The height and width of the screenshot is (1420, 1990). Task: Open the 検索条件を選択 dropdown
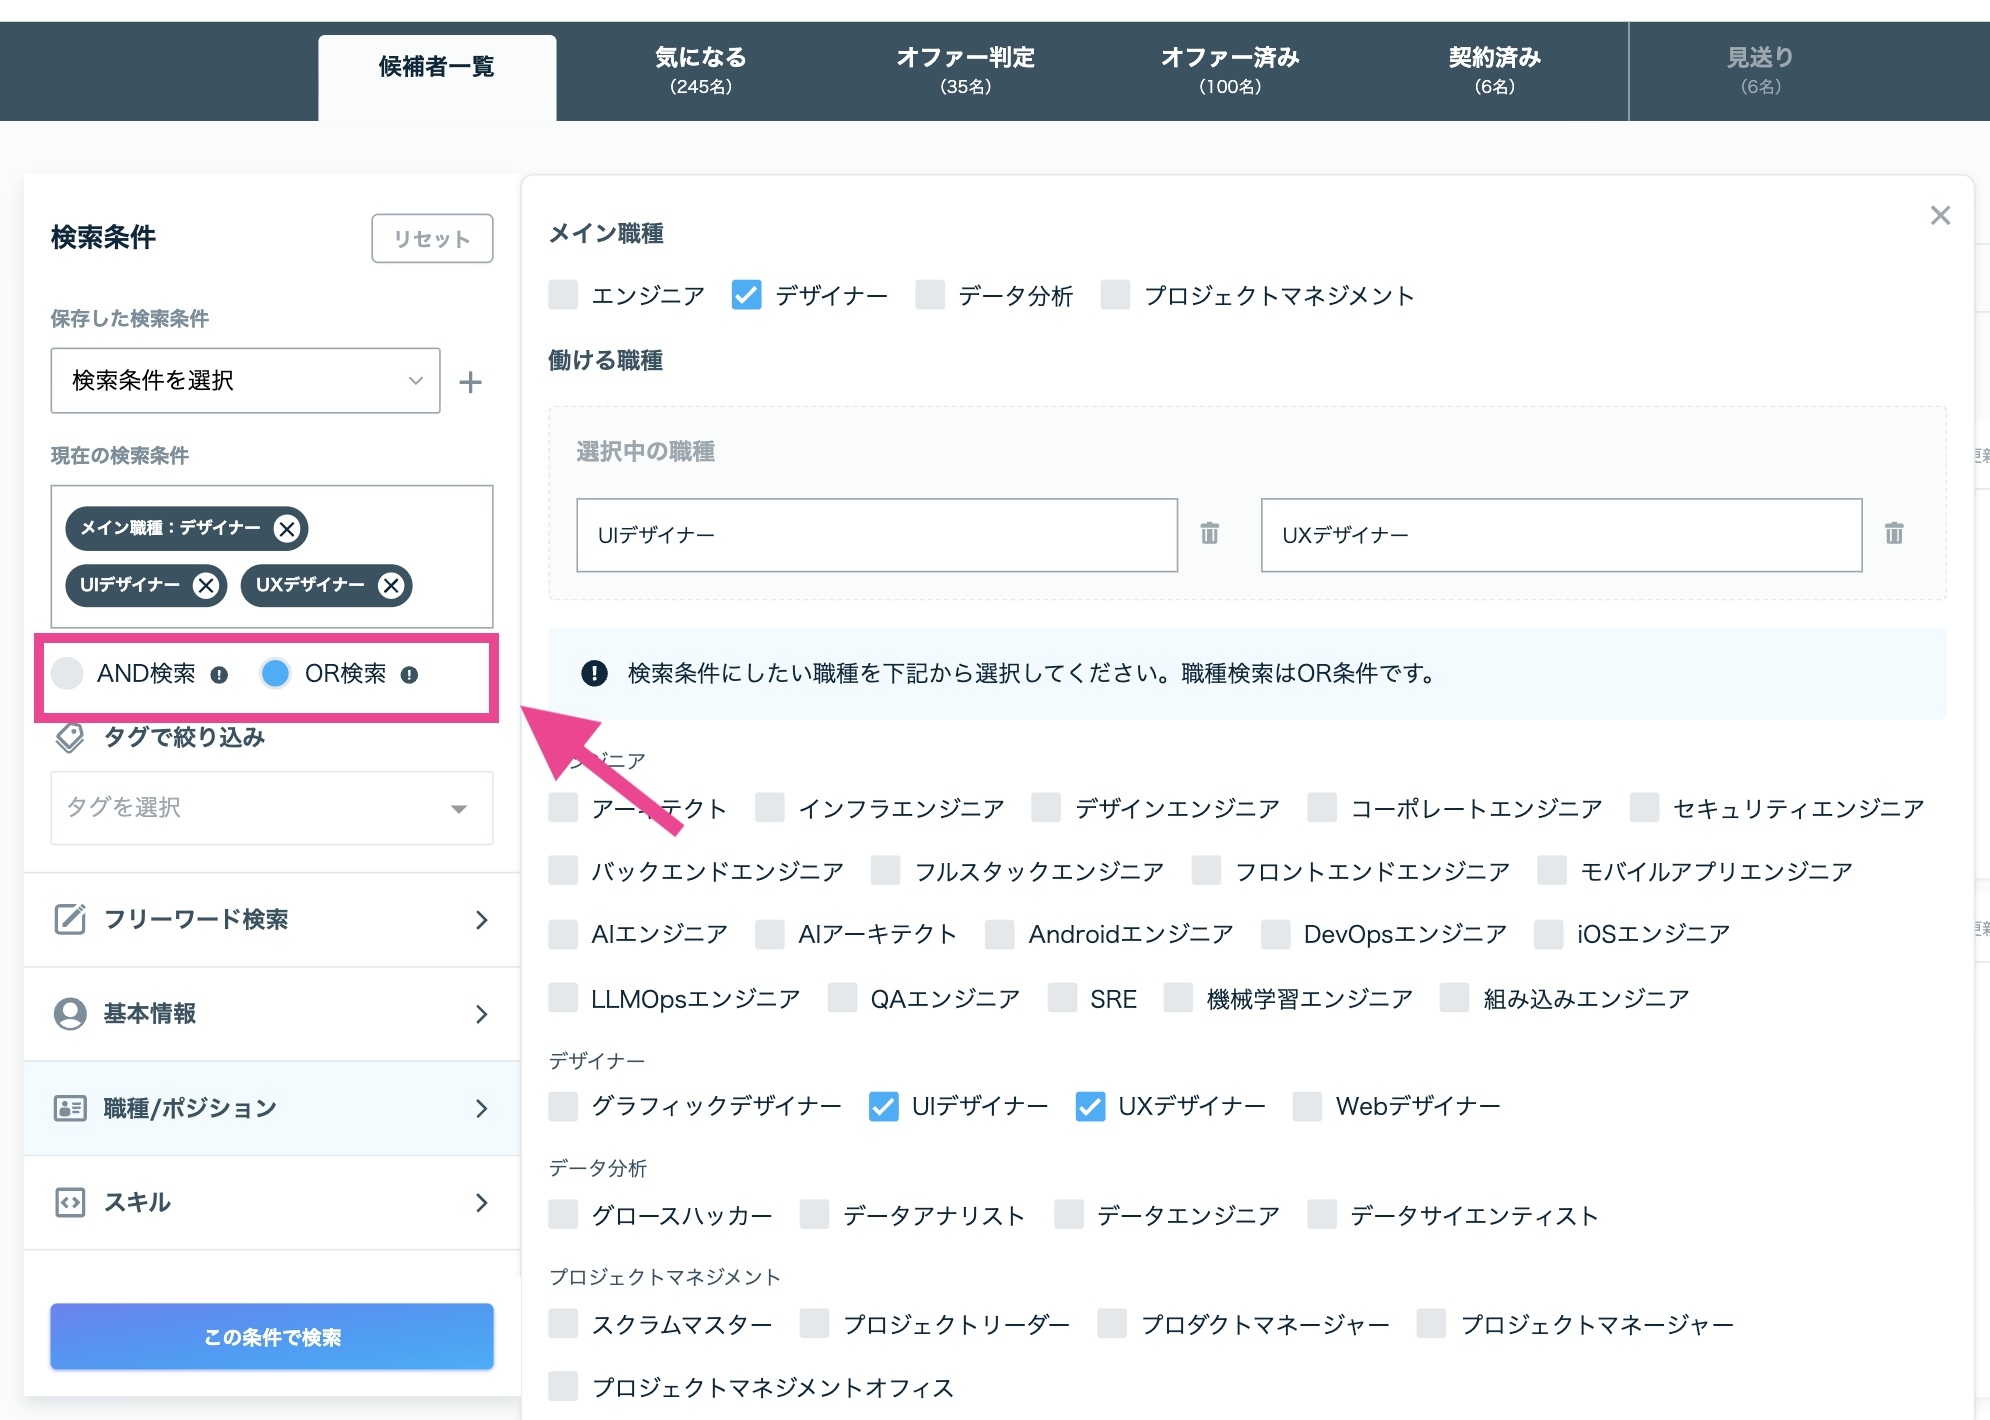245,380
